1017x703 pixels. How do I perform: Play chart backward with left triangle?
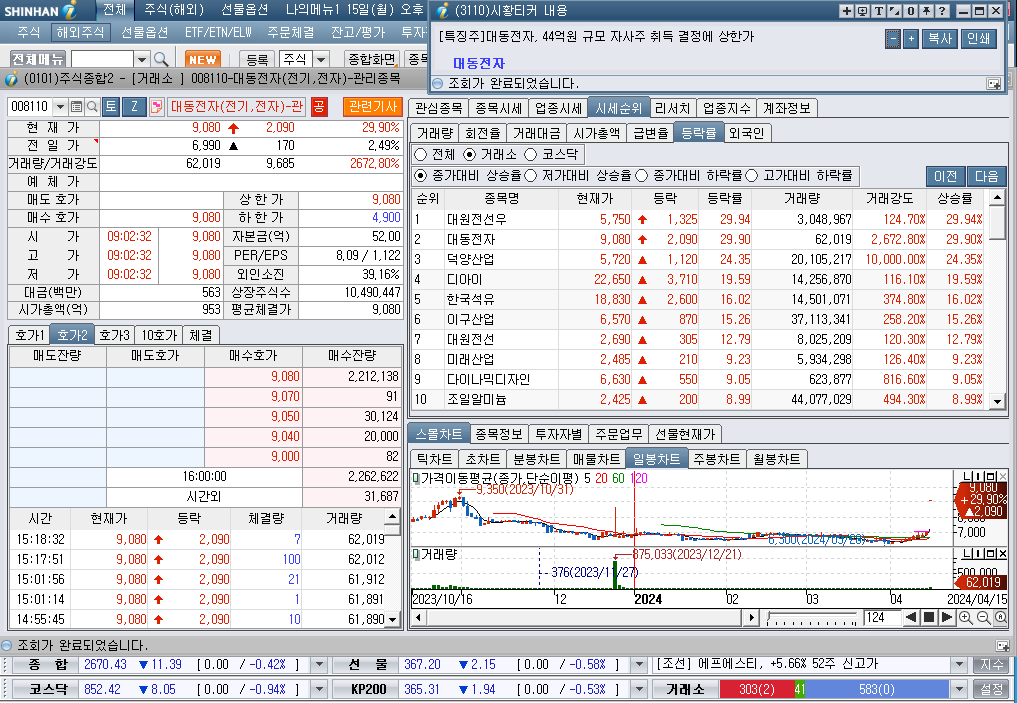(x=911, y=617)
